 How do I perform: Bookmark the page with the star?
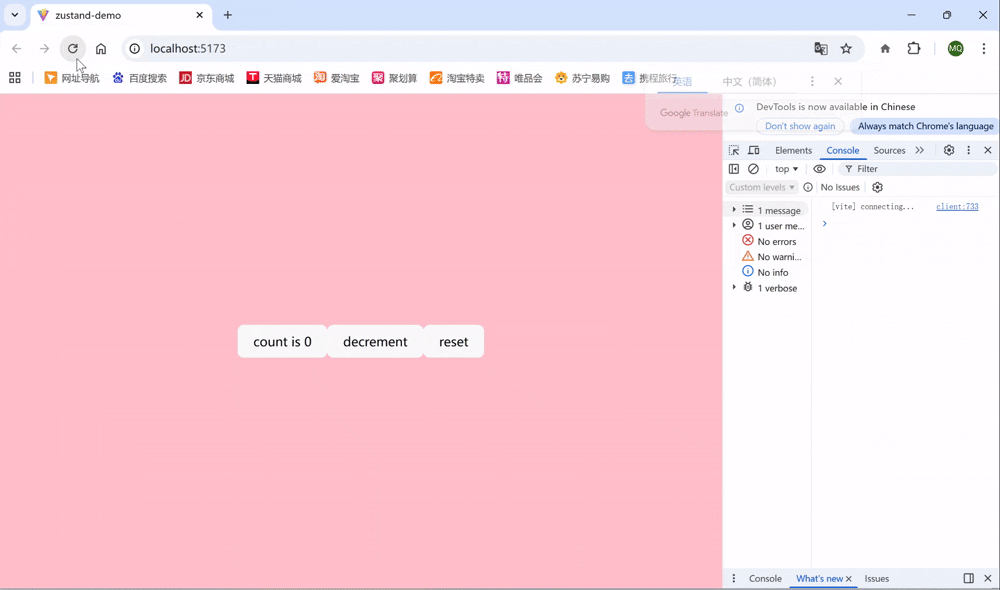846,48
